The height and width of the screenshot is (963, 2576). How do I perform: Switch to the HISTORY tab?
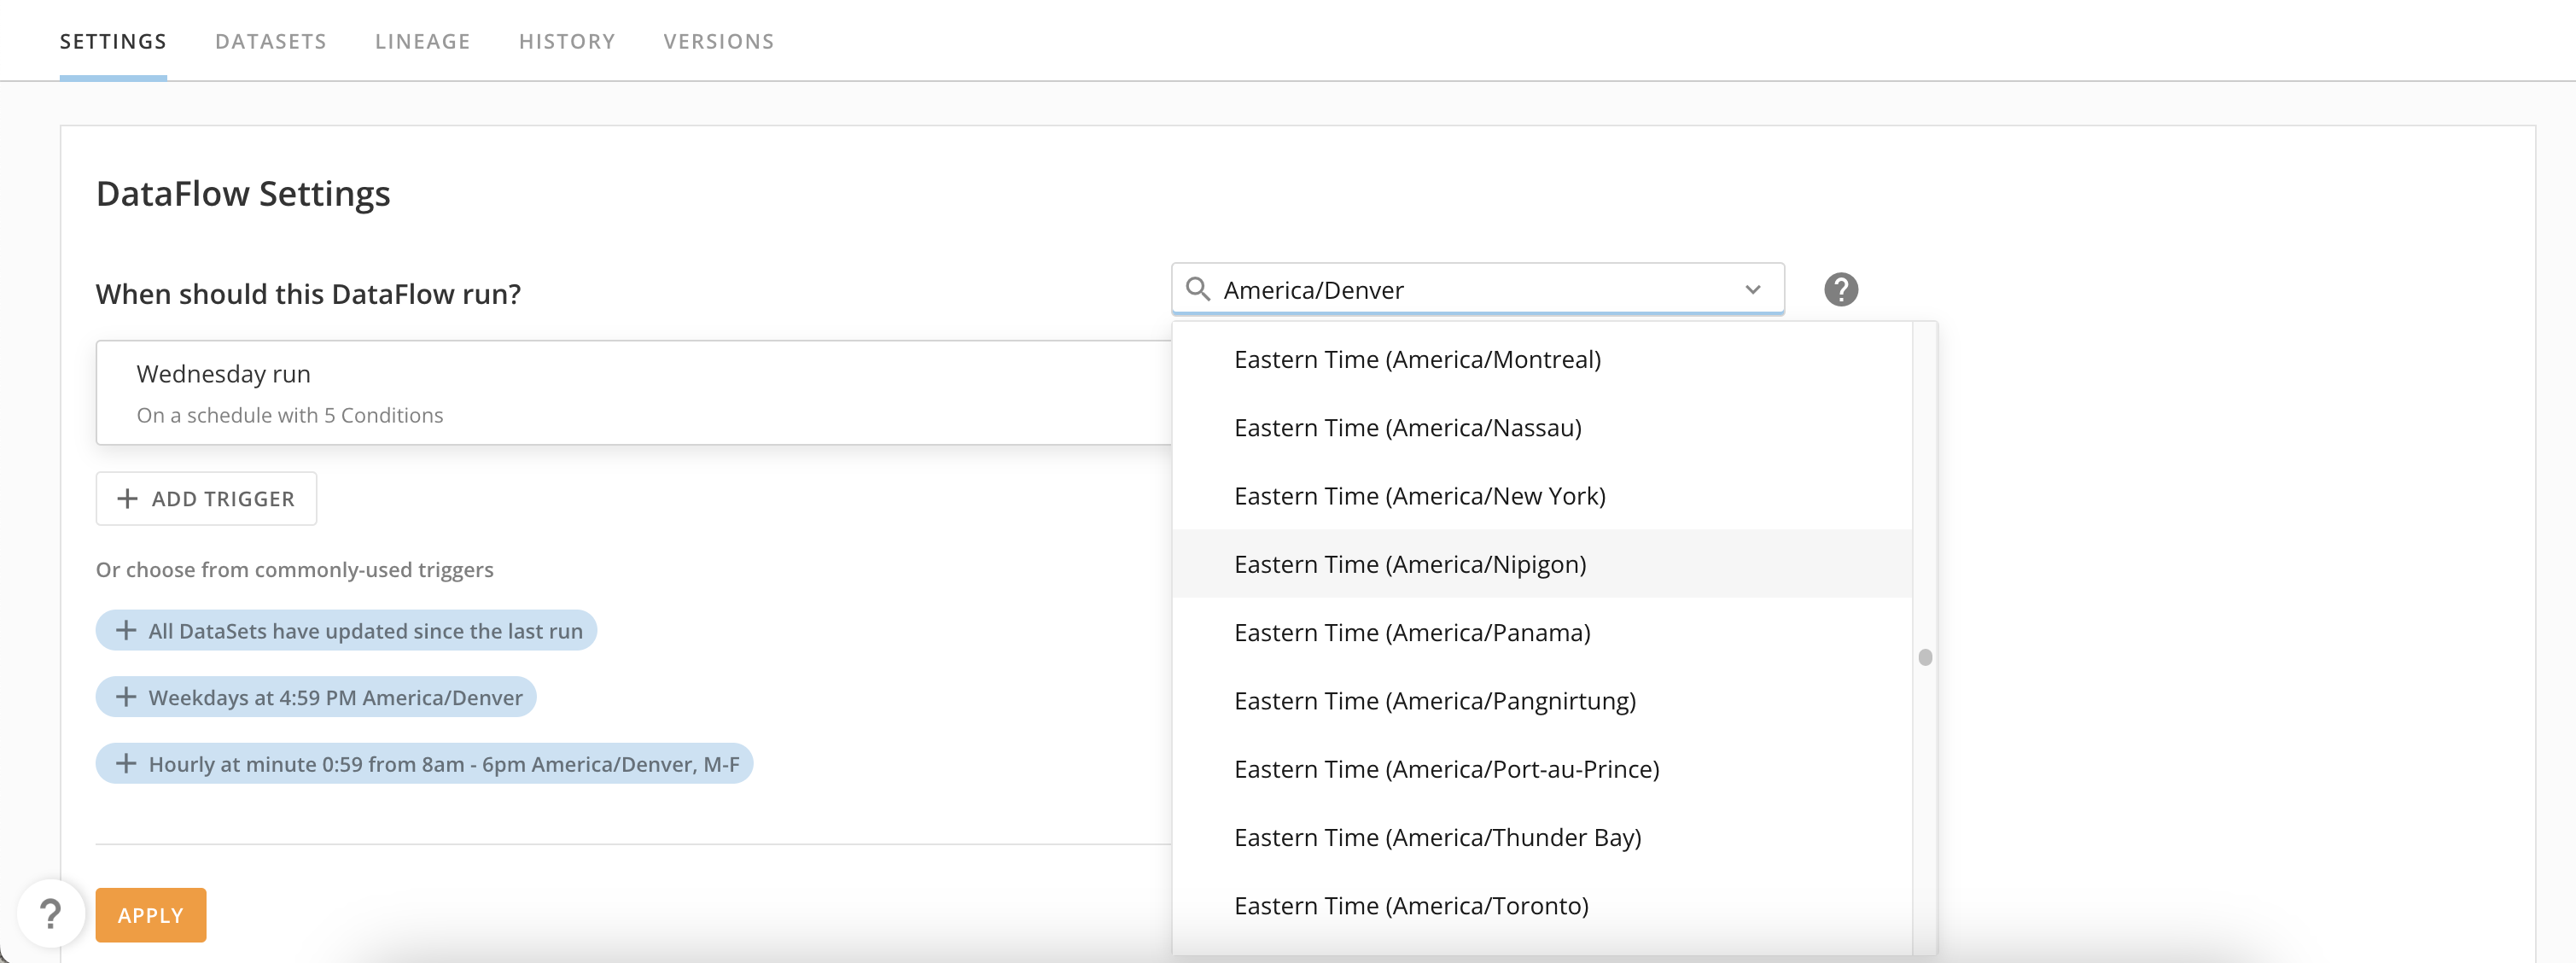point(566,41)
